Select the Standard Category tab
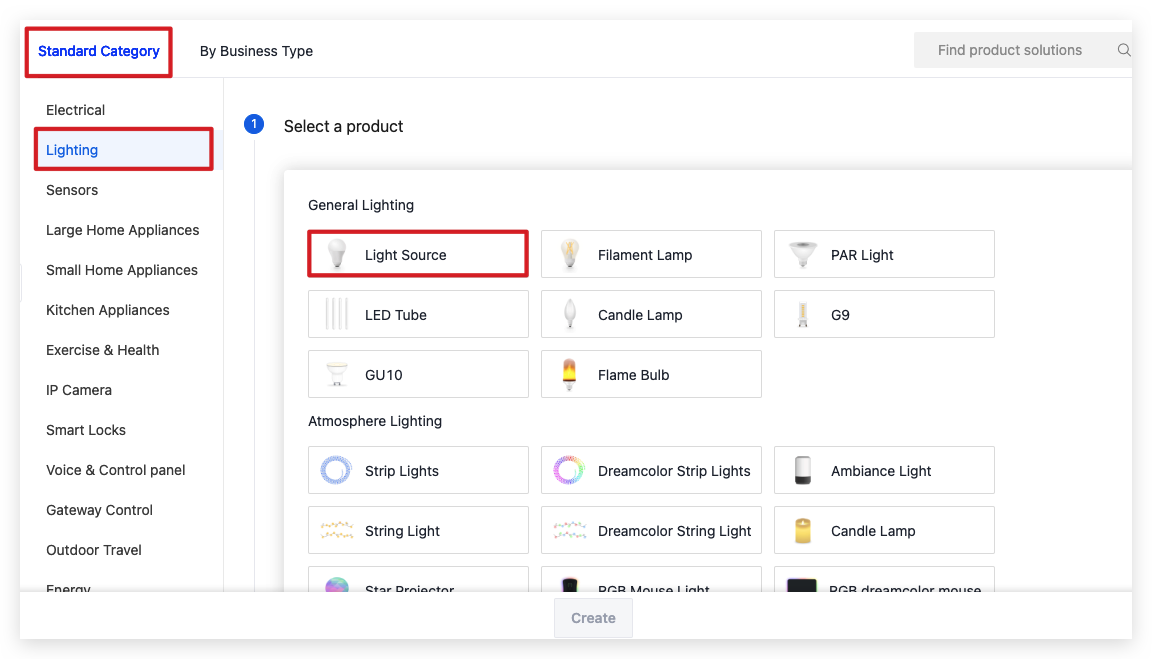This screenshot has width=1152, height=659. (x=98, y=50)
